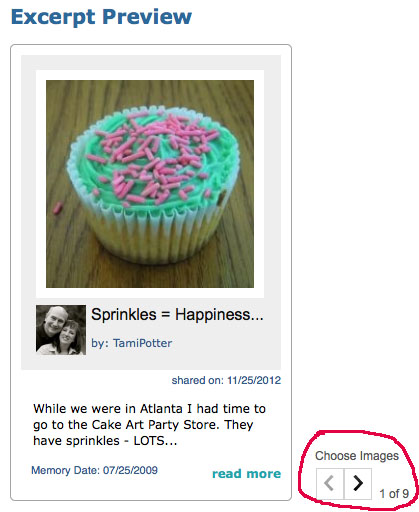Select the 'Memory Date:' label text

coord(65,470)
